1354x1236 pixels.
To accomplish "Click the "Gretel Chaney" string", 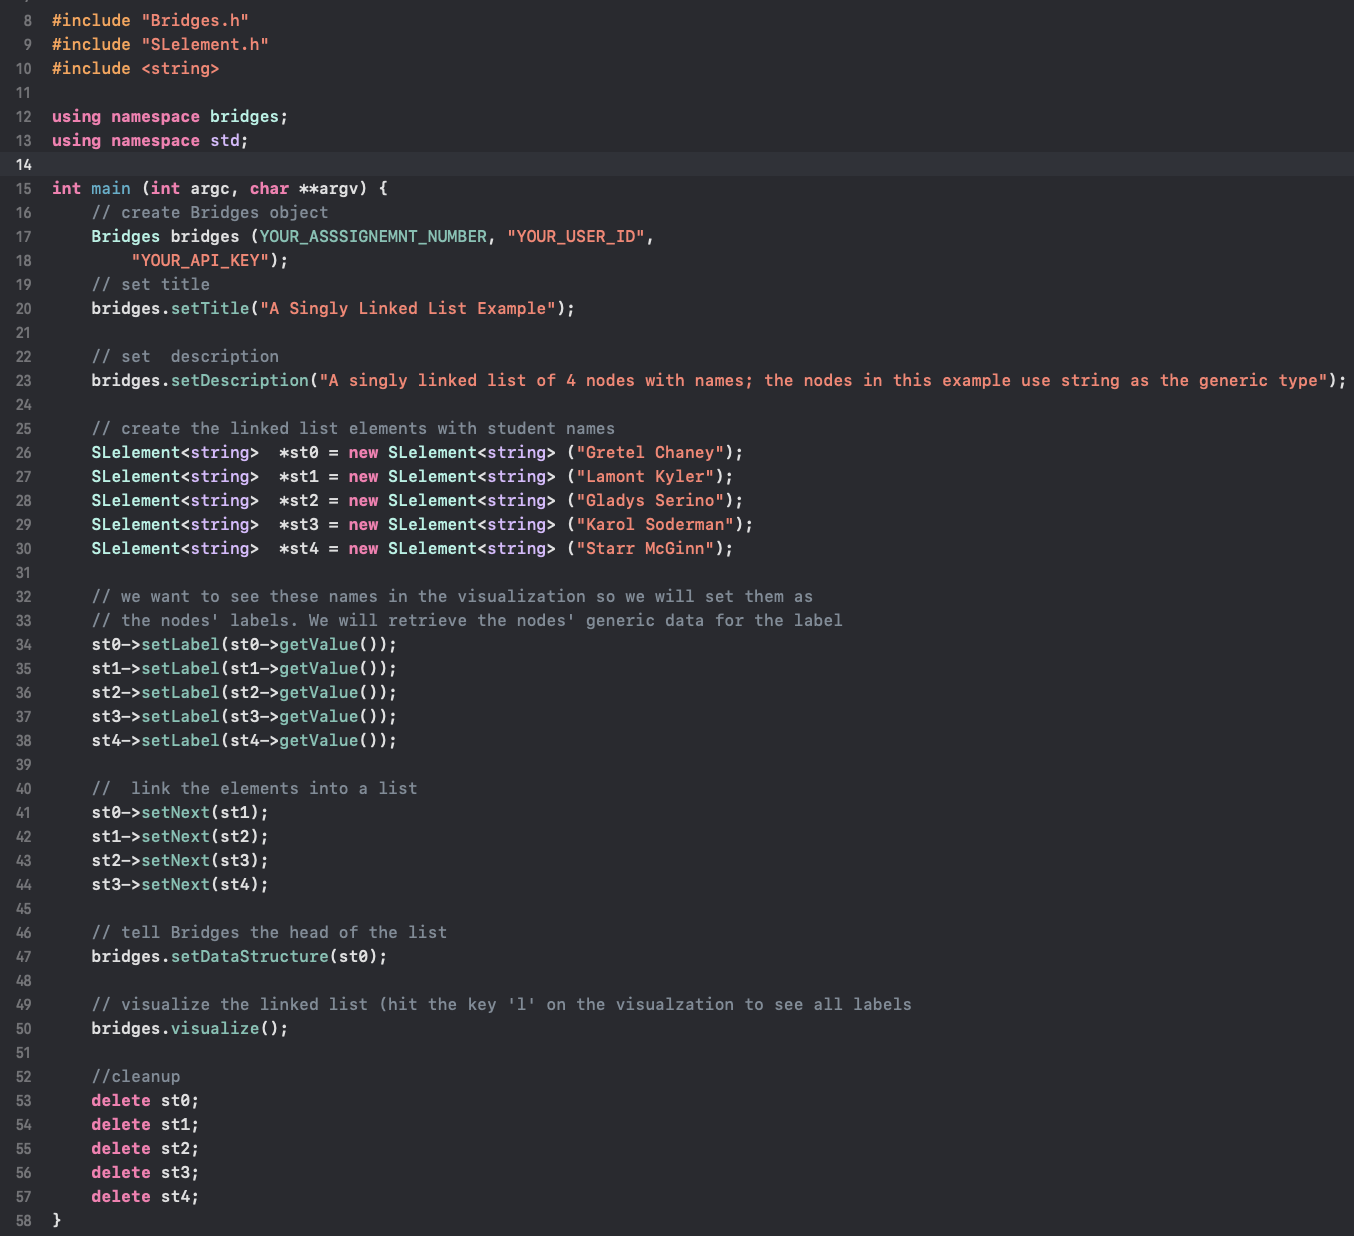I will click(x=650, y=453).
